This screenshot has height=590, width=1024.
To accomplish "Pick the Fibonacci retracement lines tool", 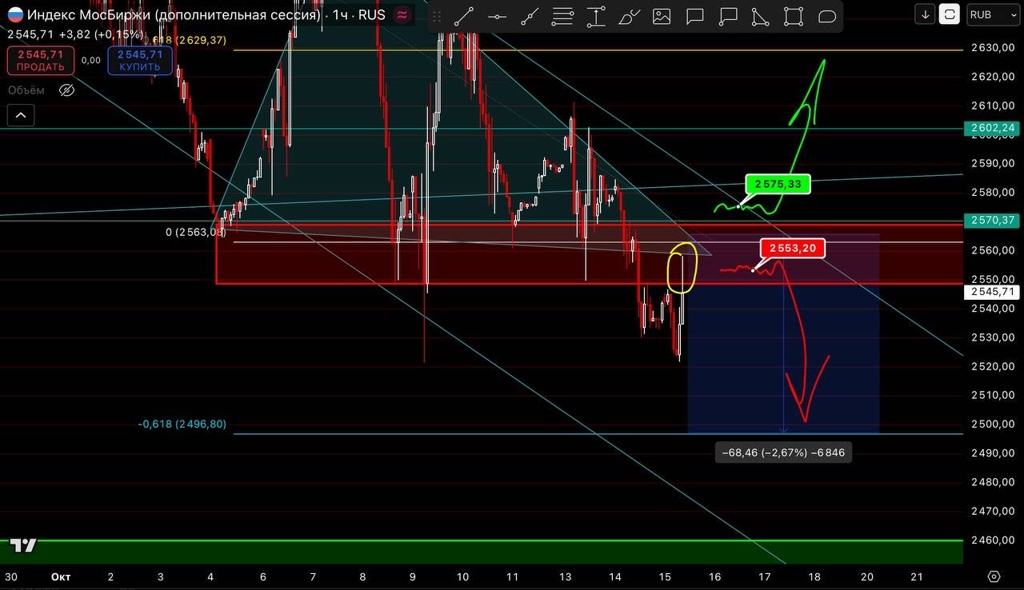I will tap(563, 16).
